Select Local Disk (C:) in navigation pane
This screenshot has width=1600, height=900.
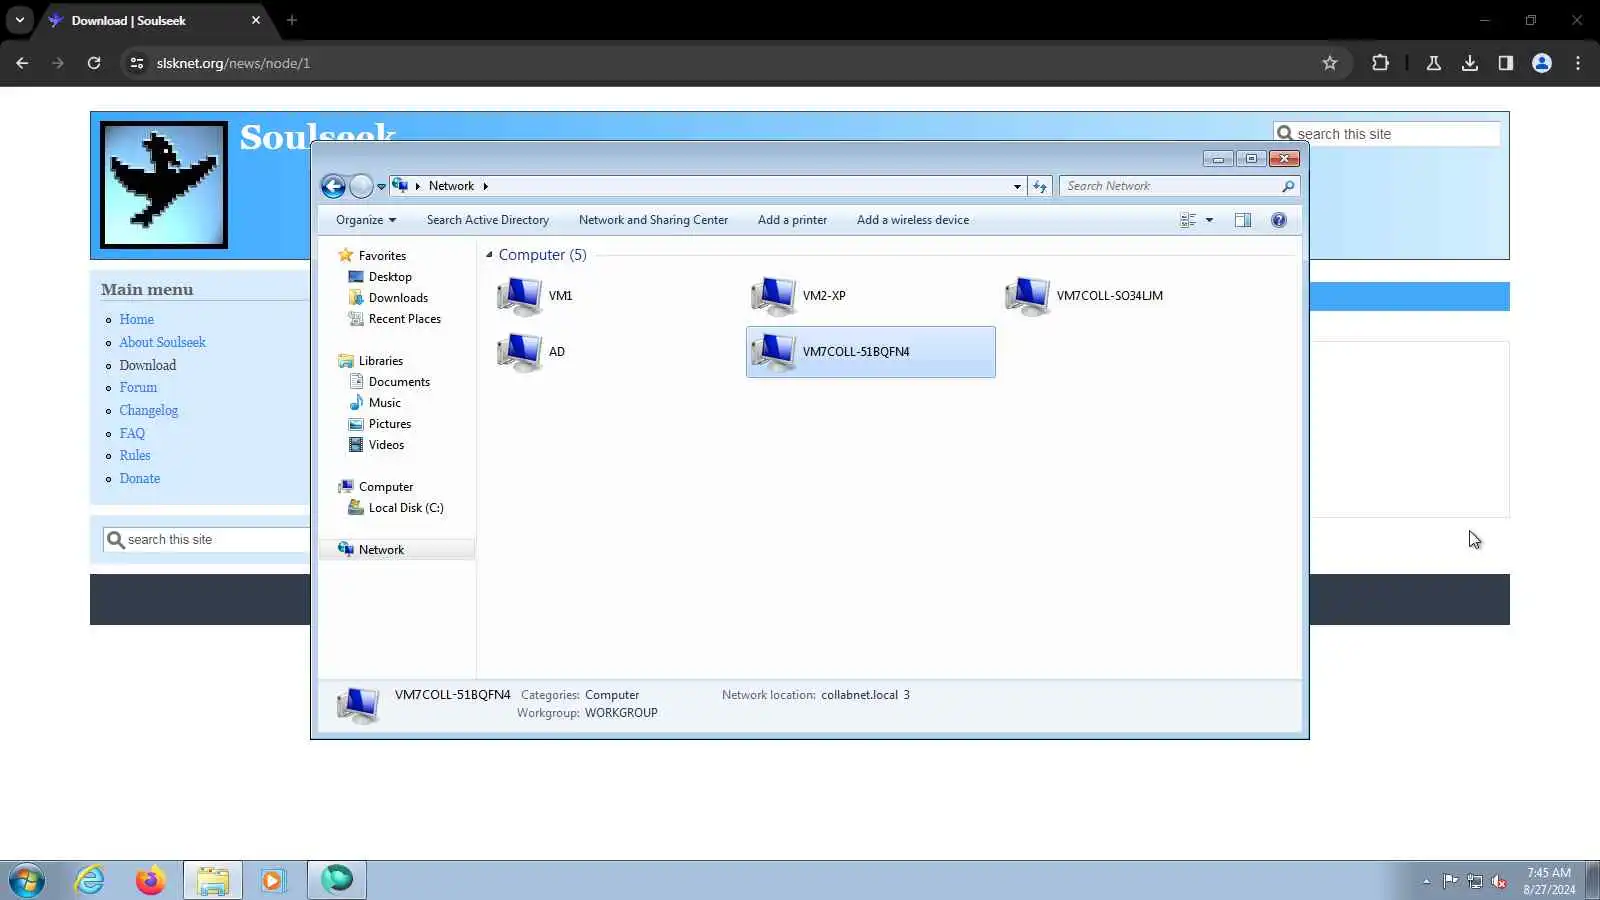pos(405,508)
